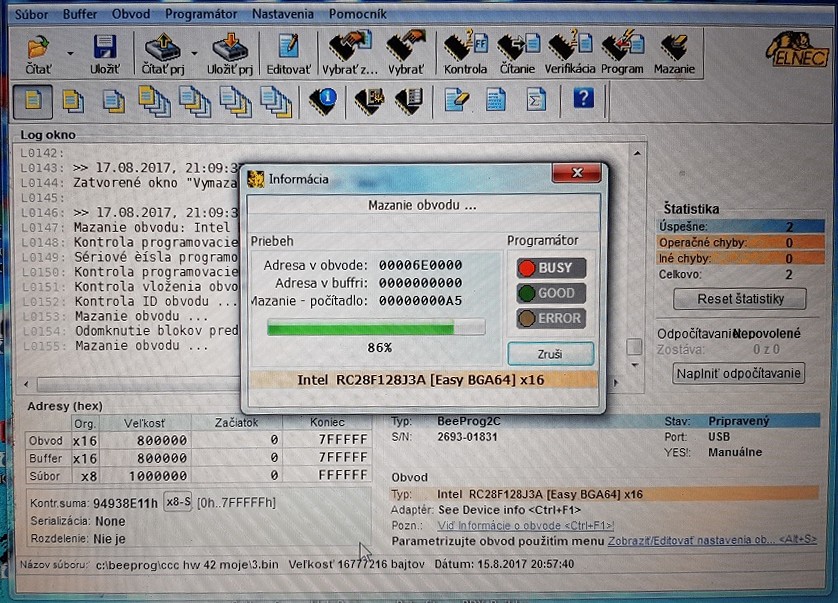Image resolution: width=838 pixels, height=603 pixels.
Task: Click the Čítanie read device icon
Action: click(x=517, y=53)
